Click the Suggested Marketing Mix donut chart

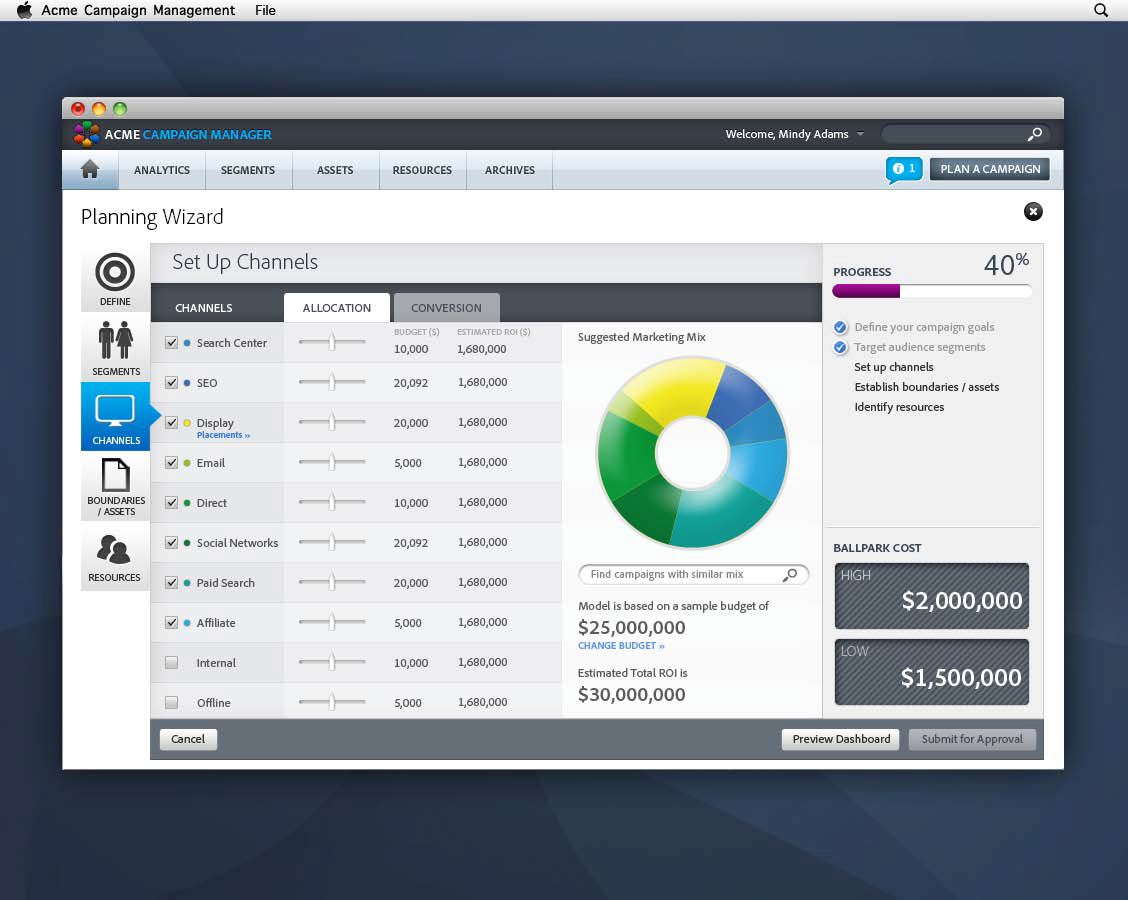(x=692, y=453)
